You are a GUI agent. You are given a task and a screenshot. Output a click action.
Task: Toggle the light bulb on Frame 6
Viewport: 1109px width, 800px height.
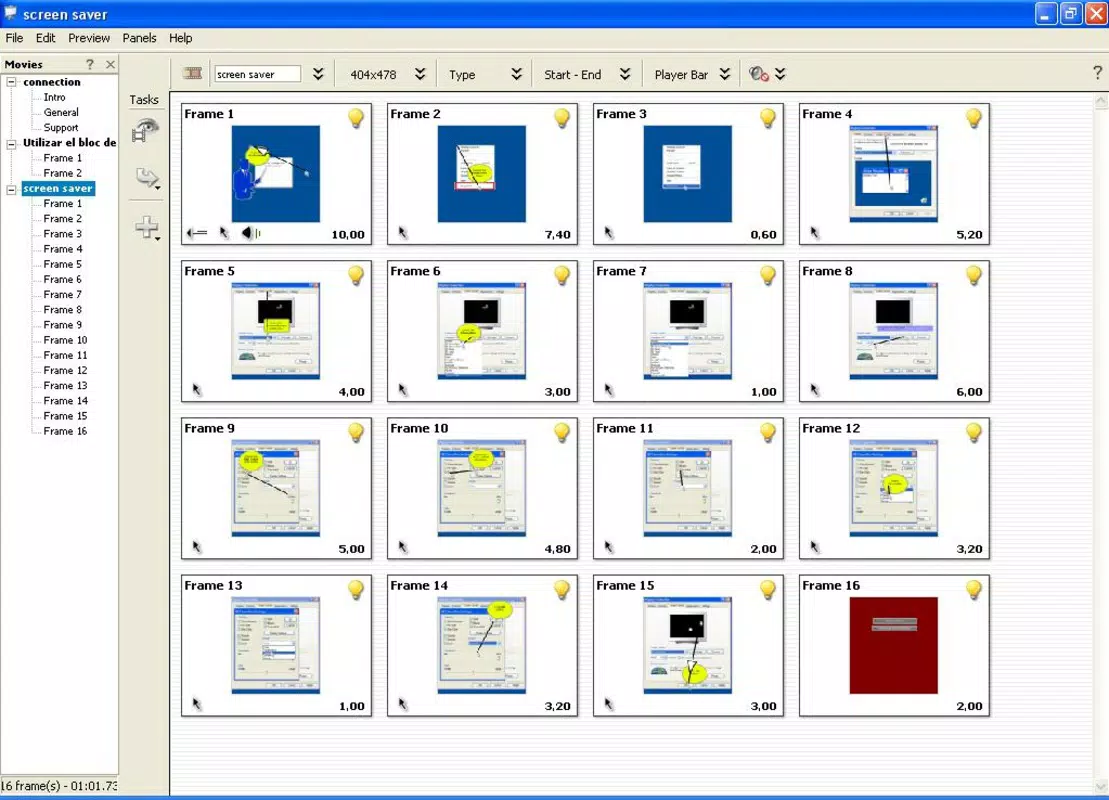click(562, 275)
